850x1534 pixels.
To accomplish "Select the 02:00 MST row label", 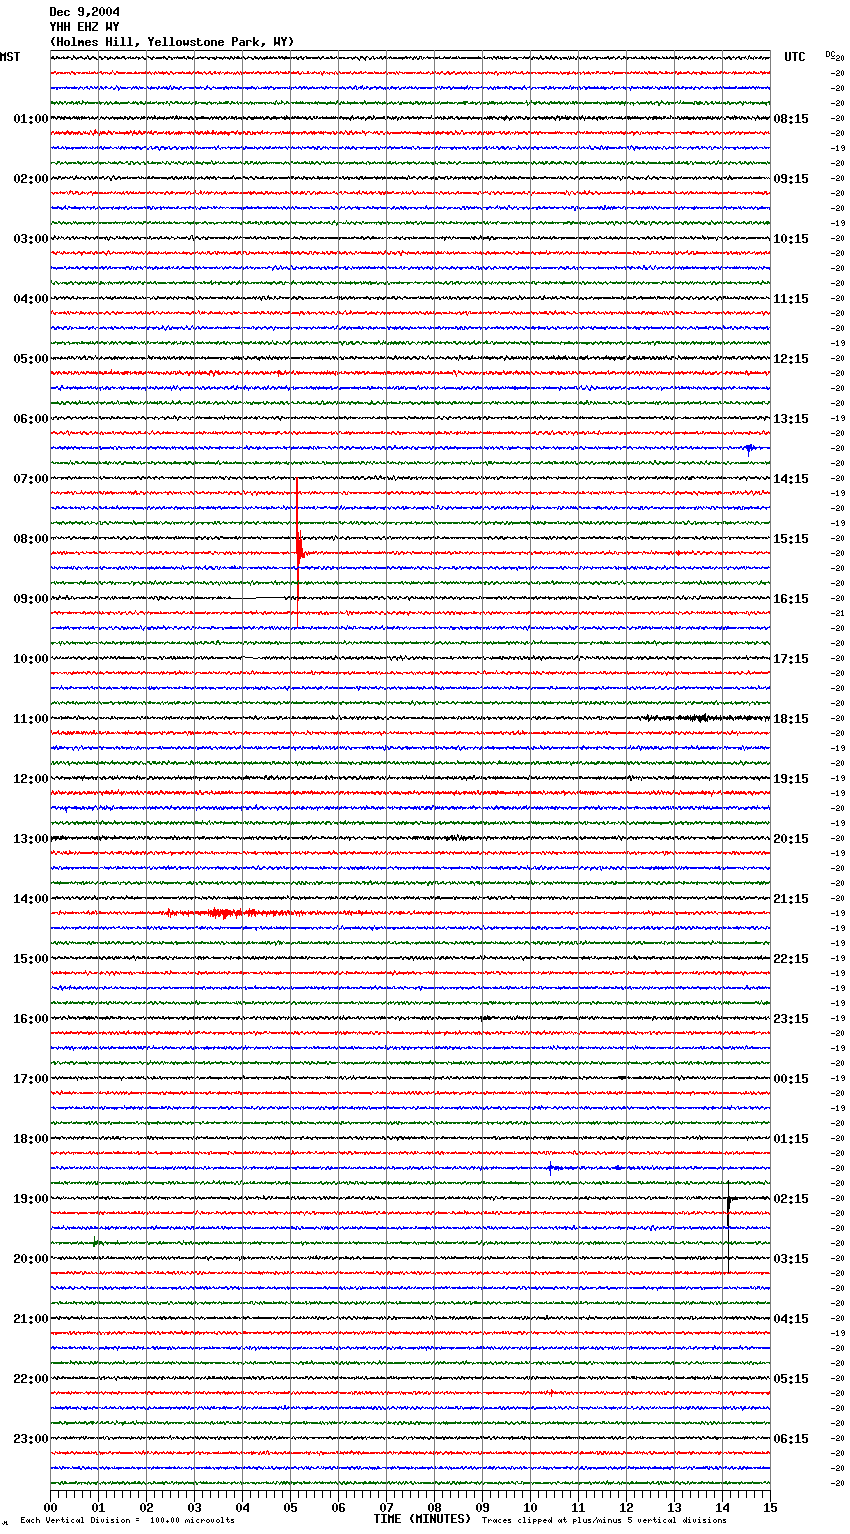I will [x=30, y=179].
